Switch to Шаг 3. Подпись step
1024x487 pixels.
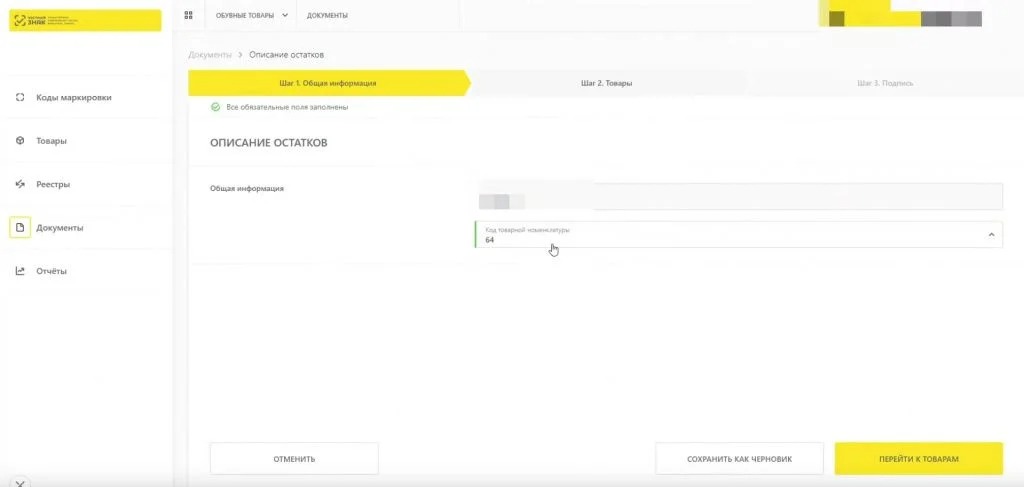coord(885,83)
